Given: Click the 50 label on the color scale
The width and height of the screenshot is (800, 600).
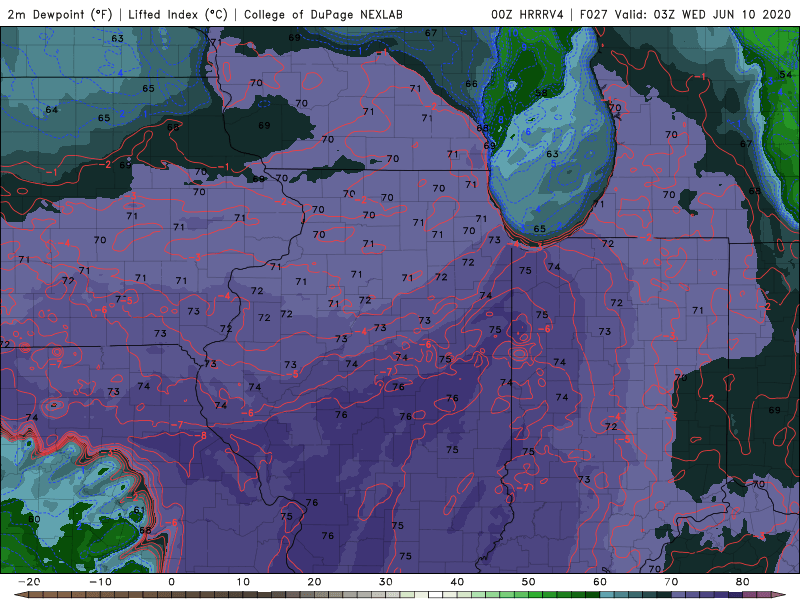Looking at the screenshot, I should 529,582.
